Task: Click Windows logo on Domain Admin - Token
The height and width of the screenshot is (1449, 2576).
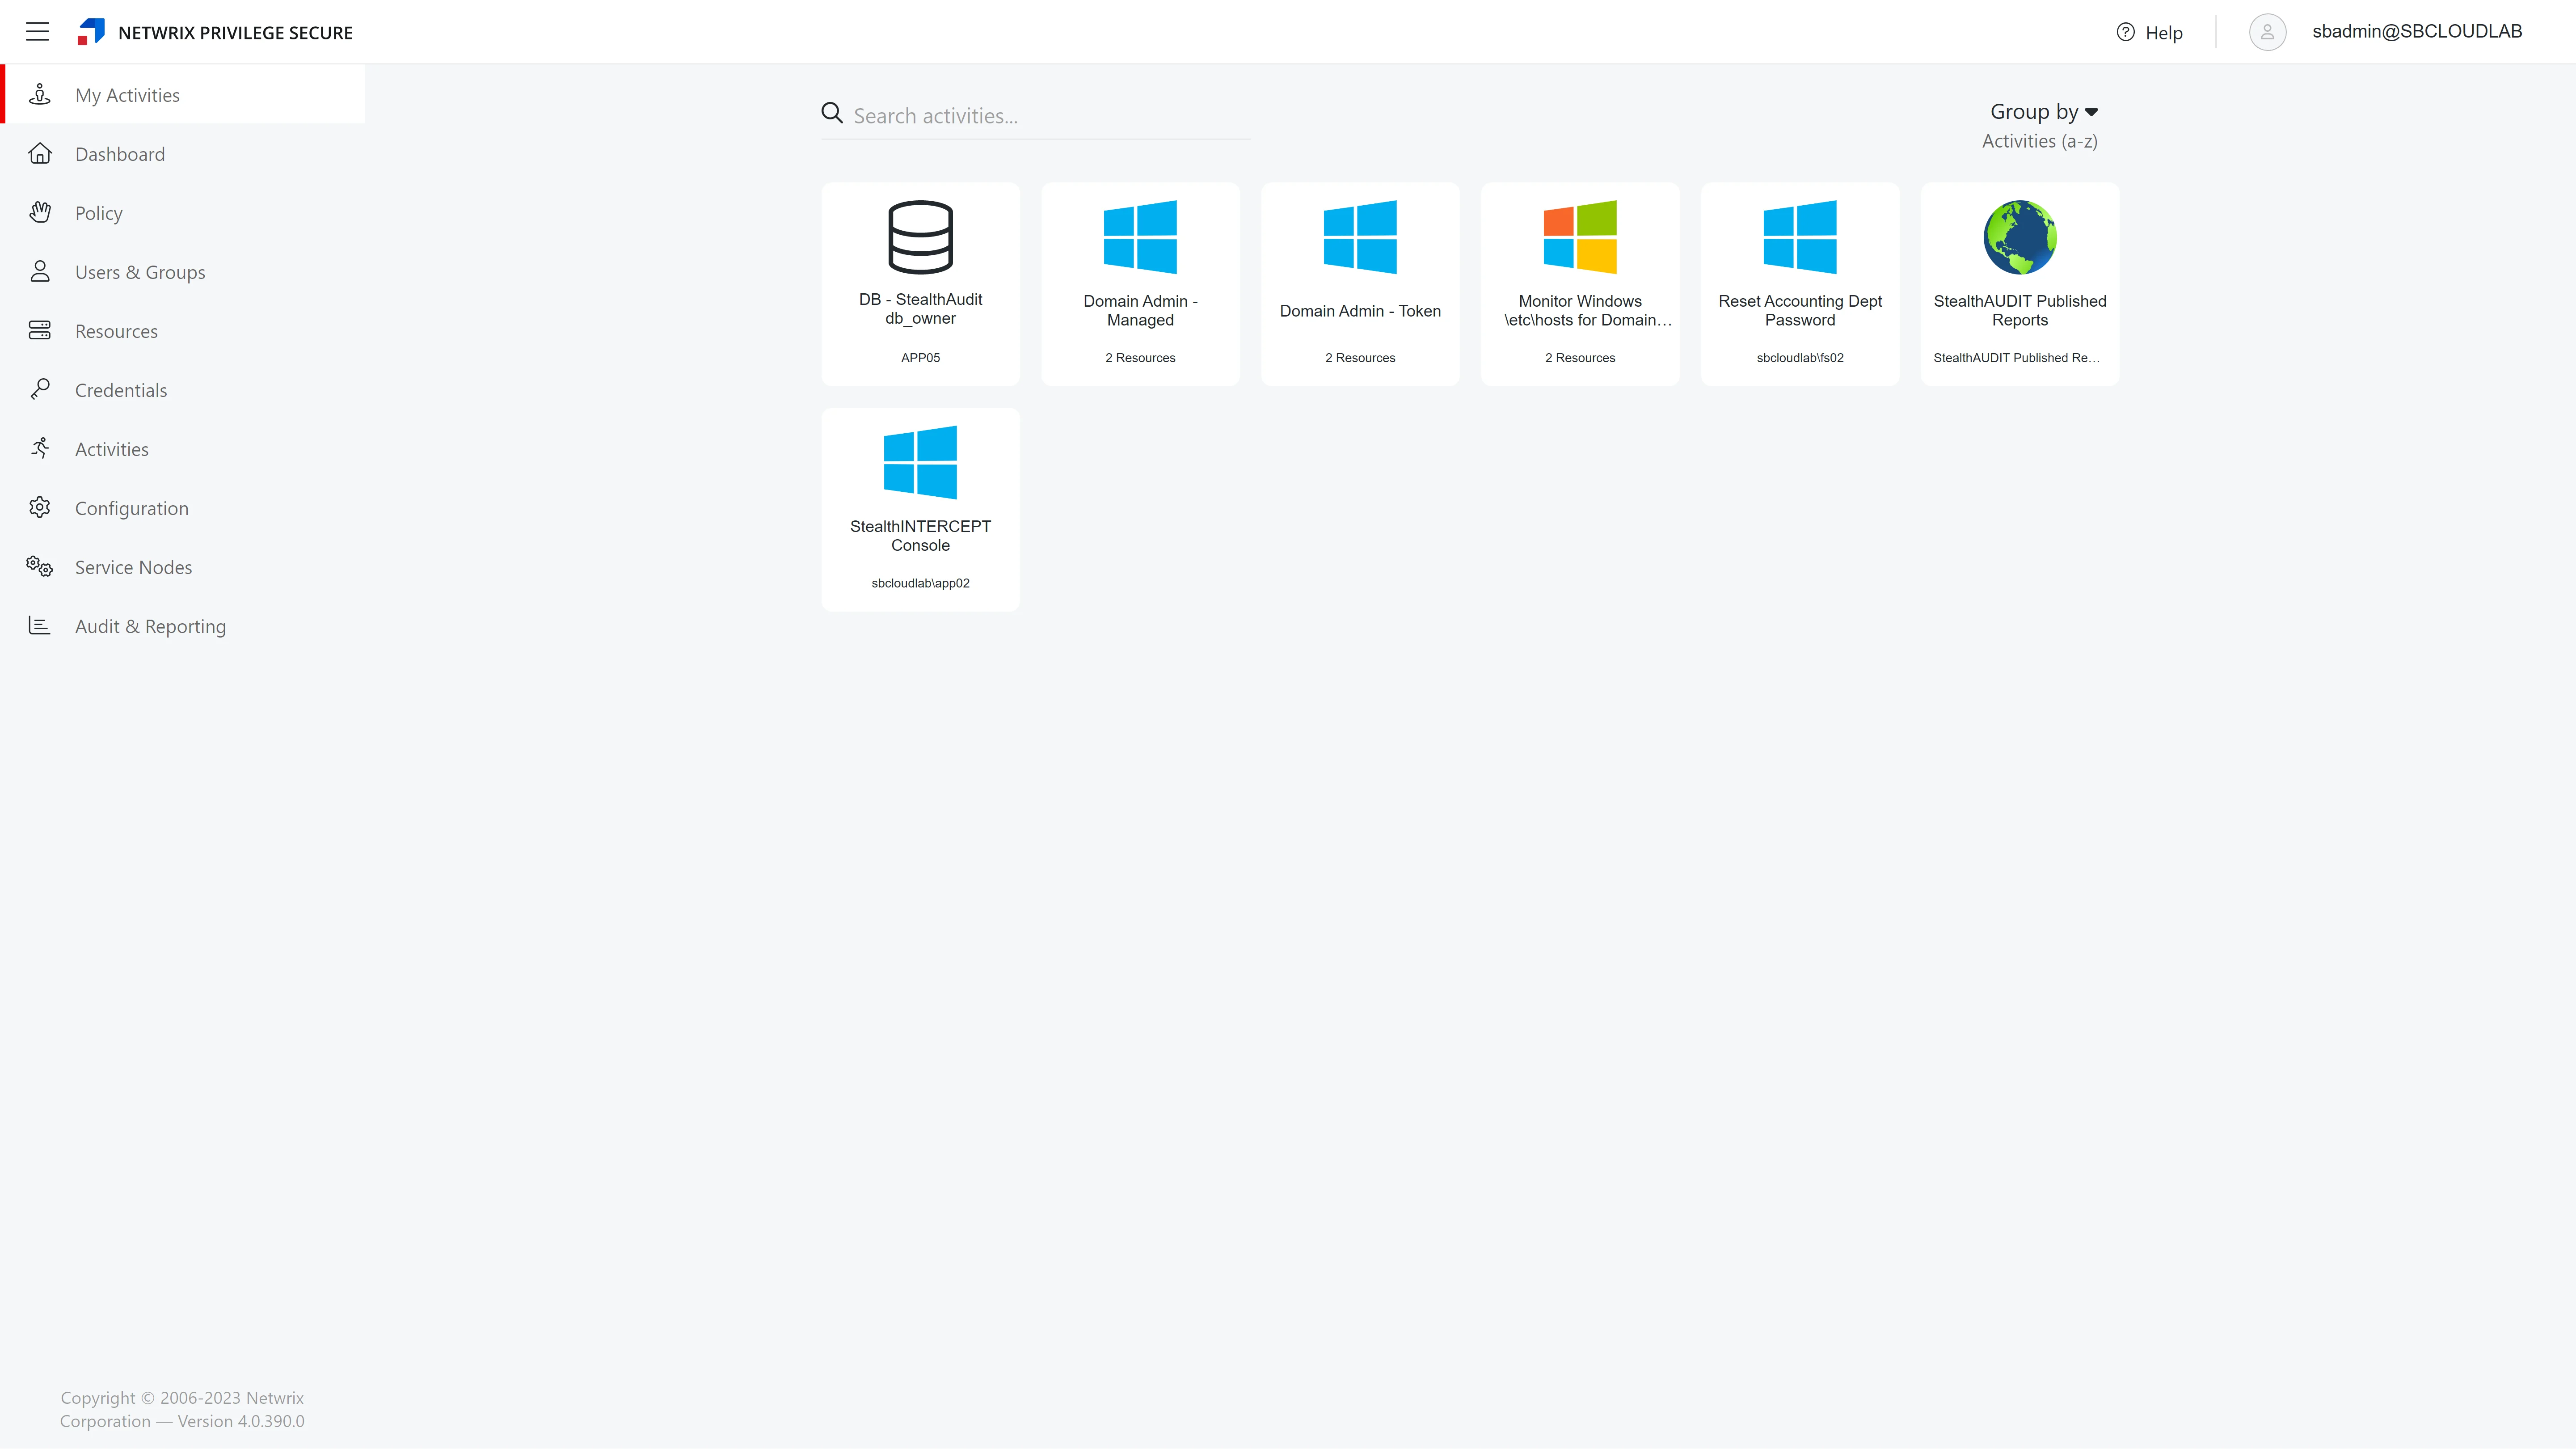Action: (x=1360, y=237)
